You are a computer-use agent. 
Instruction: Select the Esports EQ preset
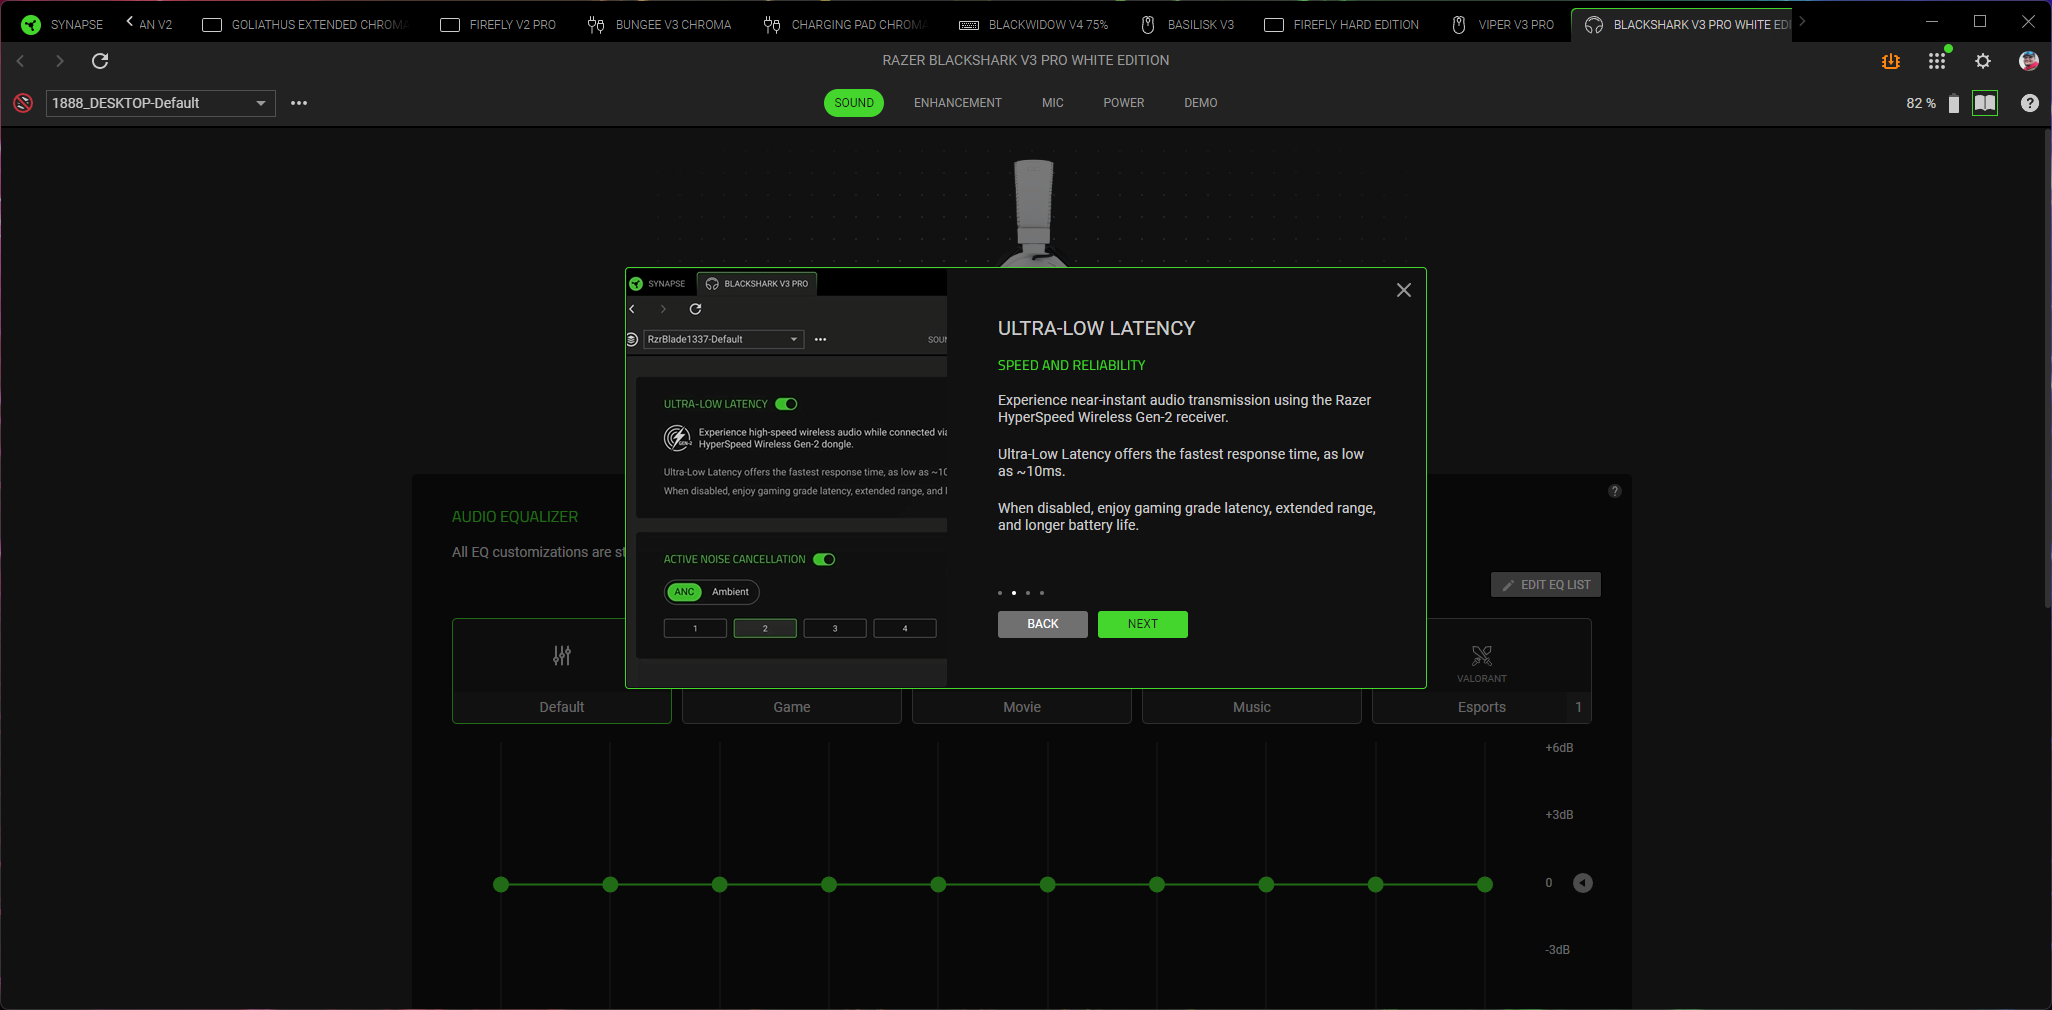point(1482,707)
